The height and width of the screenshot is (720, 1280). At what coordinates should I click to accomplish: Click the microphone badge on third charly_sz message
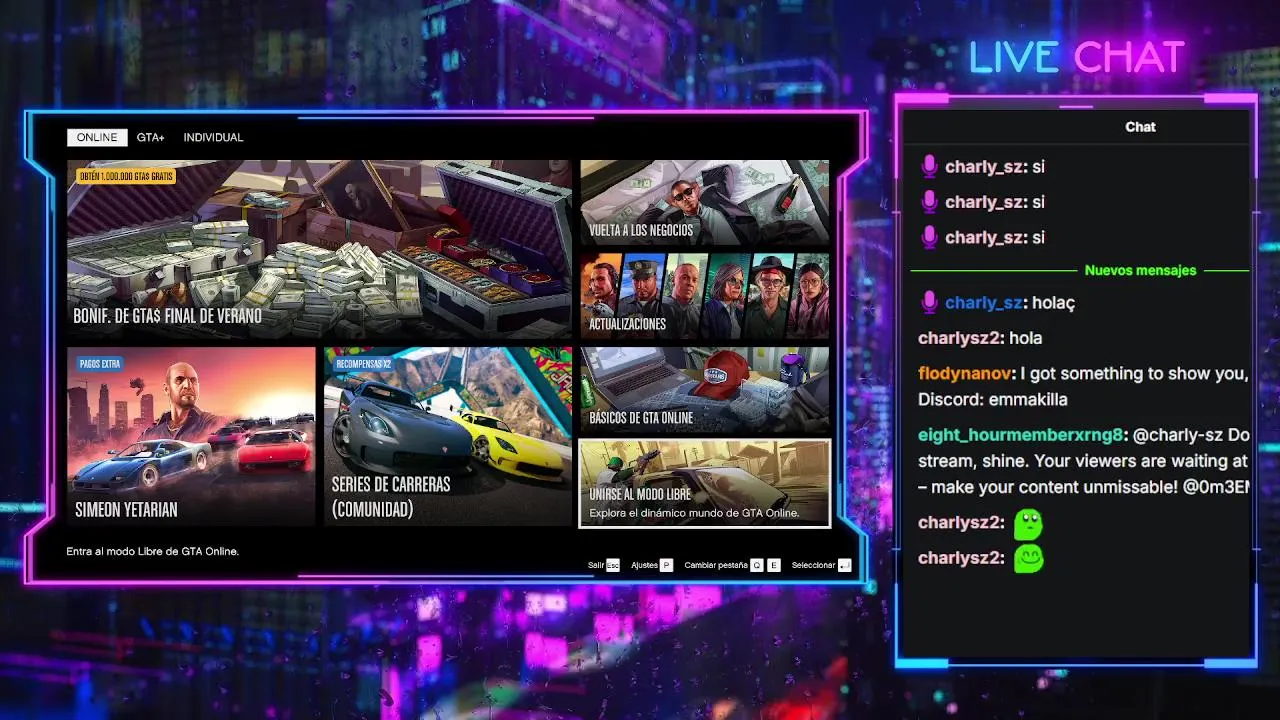[x=929, y=237]
